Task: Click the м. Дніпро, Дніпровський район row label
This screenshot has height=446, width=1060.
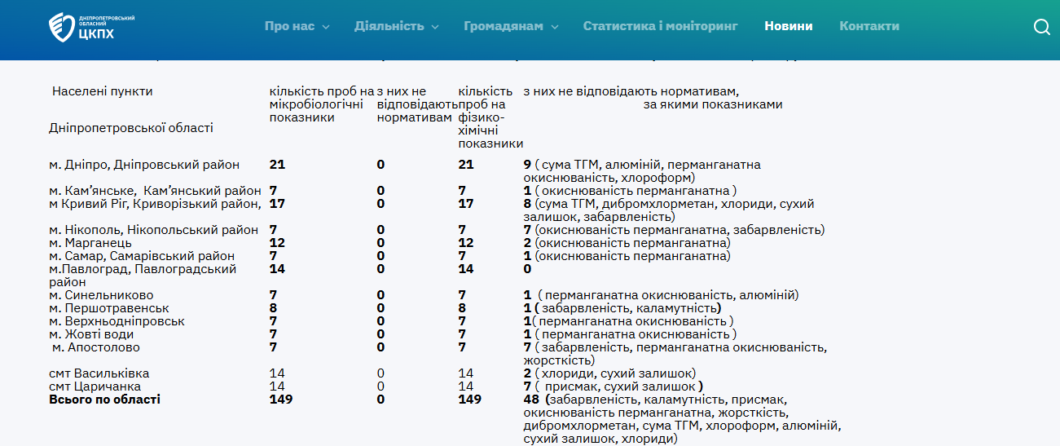Action: 144,164
